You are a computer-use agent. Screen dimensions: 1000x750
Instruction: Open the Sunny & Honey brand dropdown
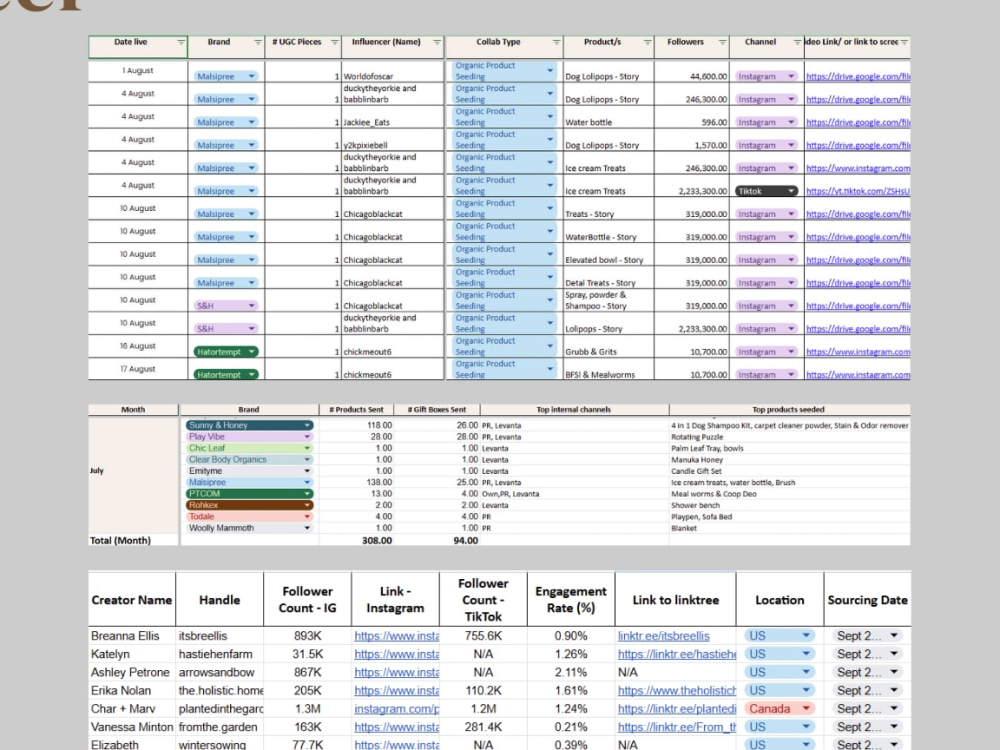307,425
